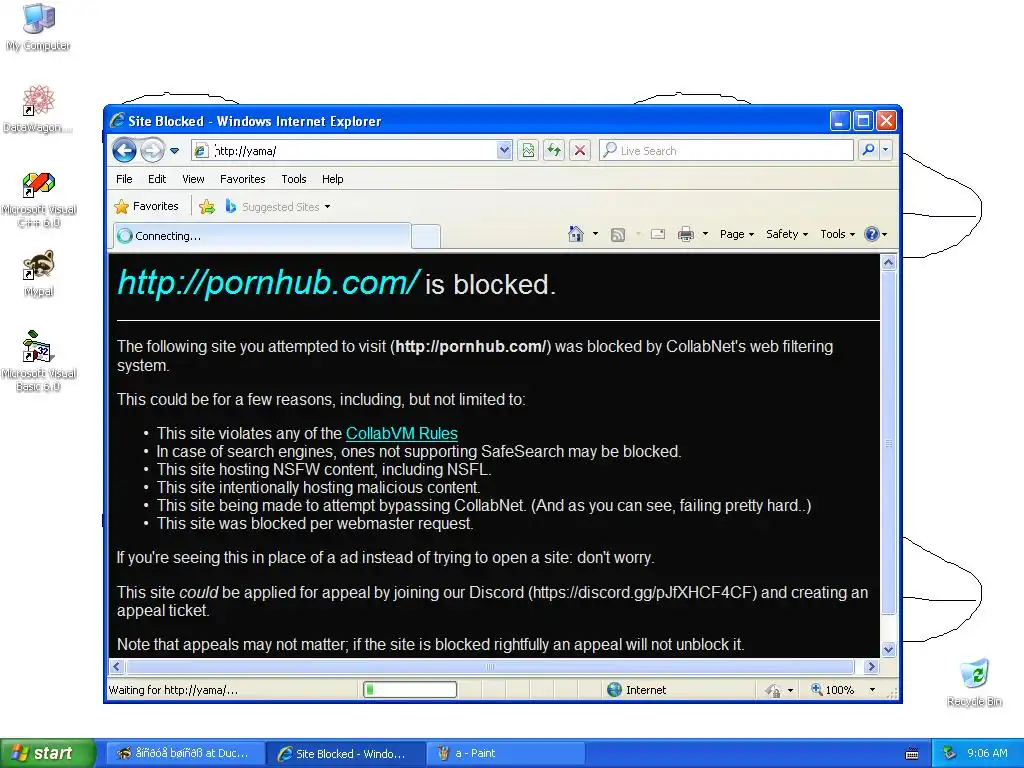Screen dimensions: 1024x768
Task: Click the on-screen keyboard tray icon
Action: (x=912, y=754)
